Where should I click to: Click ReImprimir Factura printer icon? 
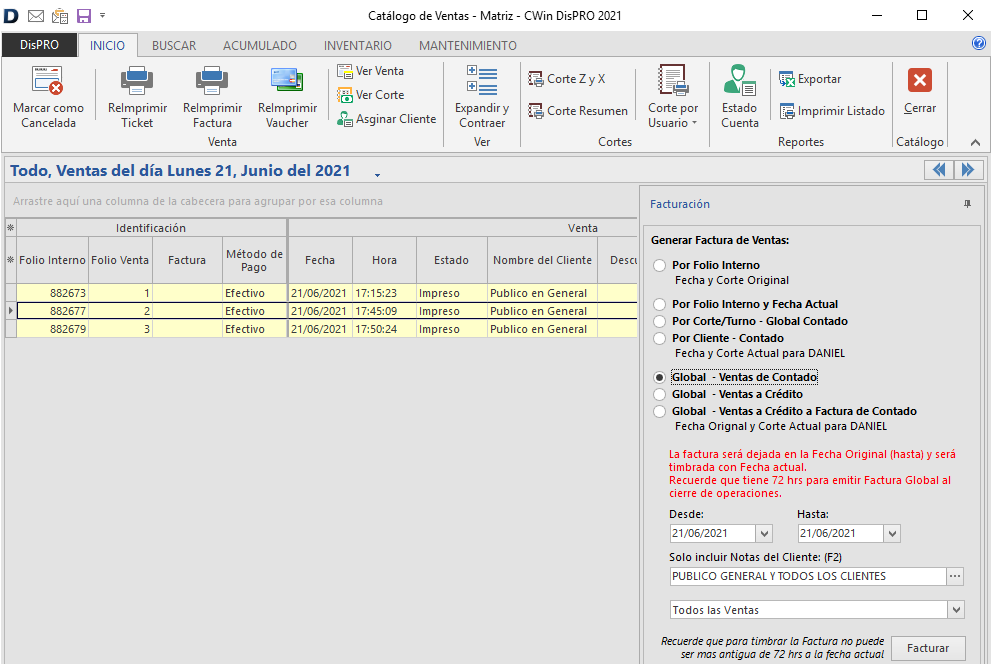pyautogui.click(x=212, y=80)
